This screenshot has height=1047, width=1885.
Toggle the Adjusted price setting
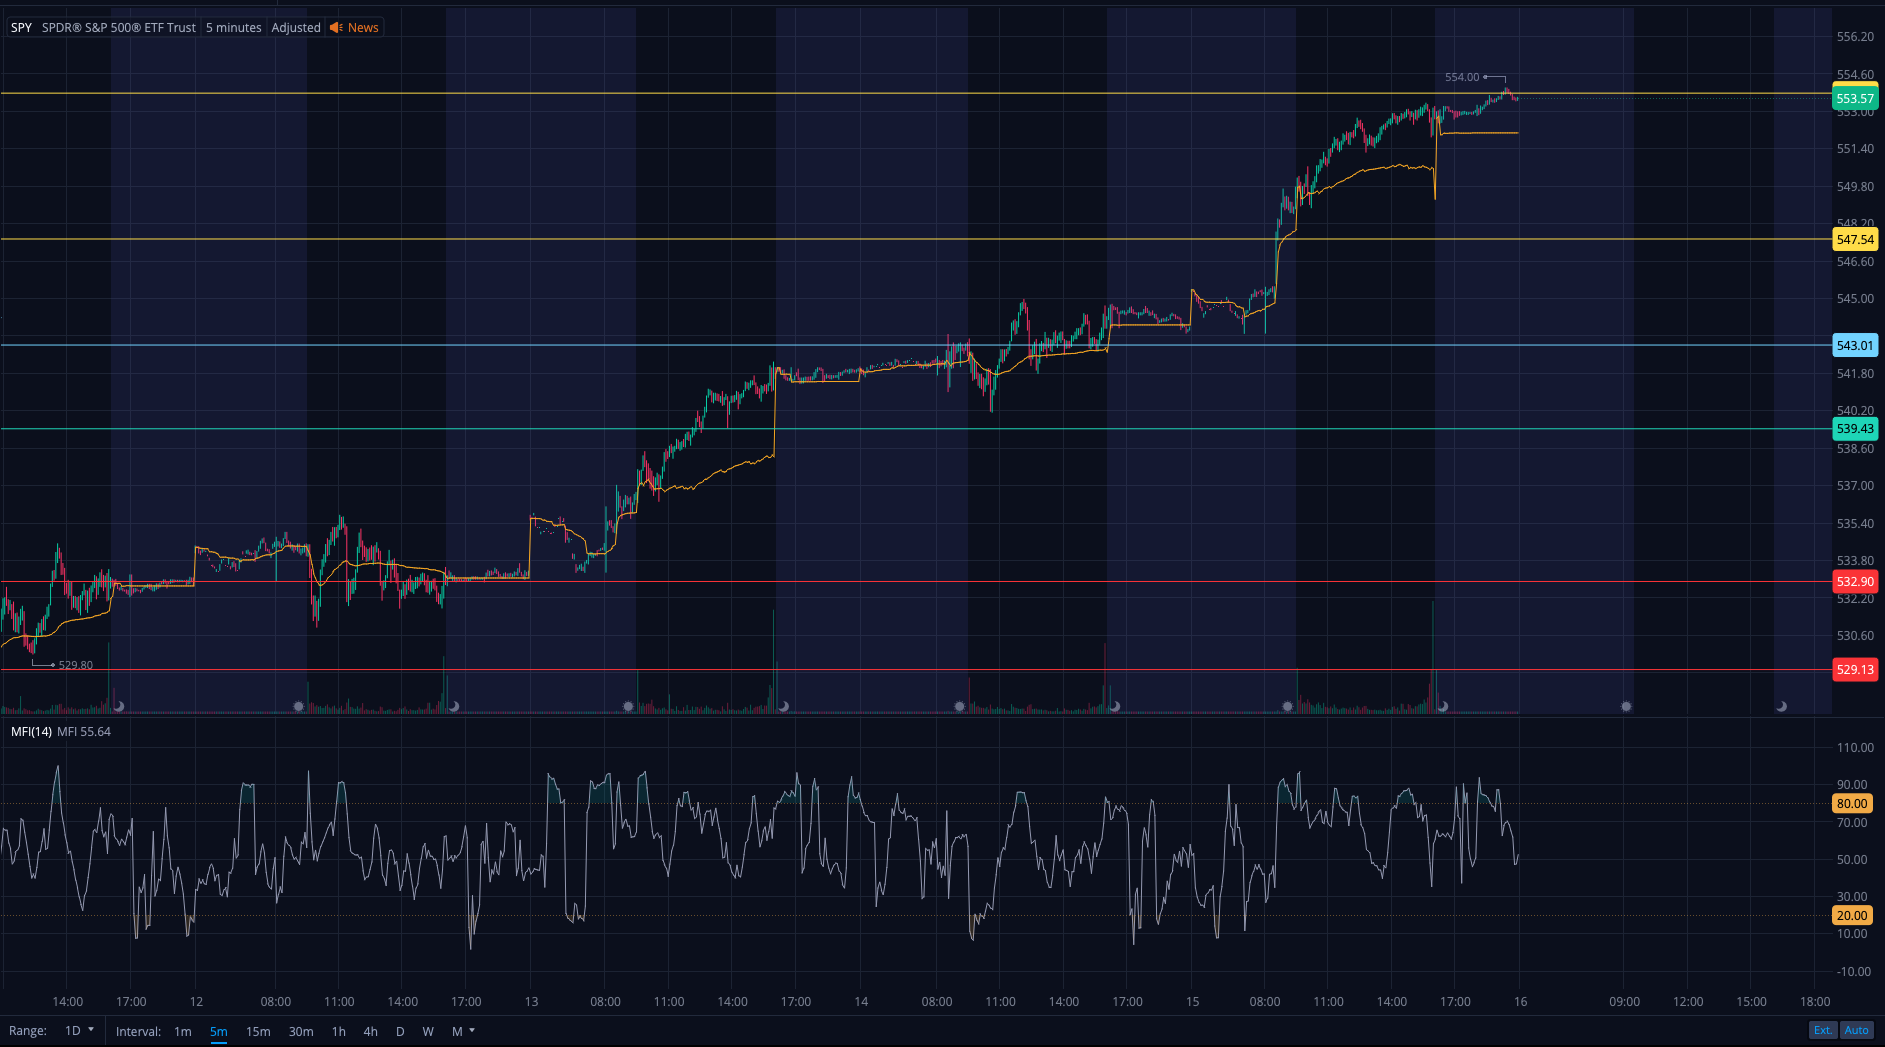(296, 28)
